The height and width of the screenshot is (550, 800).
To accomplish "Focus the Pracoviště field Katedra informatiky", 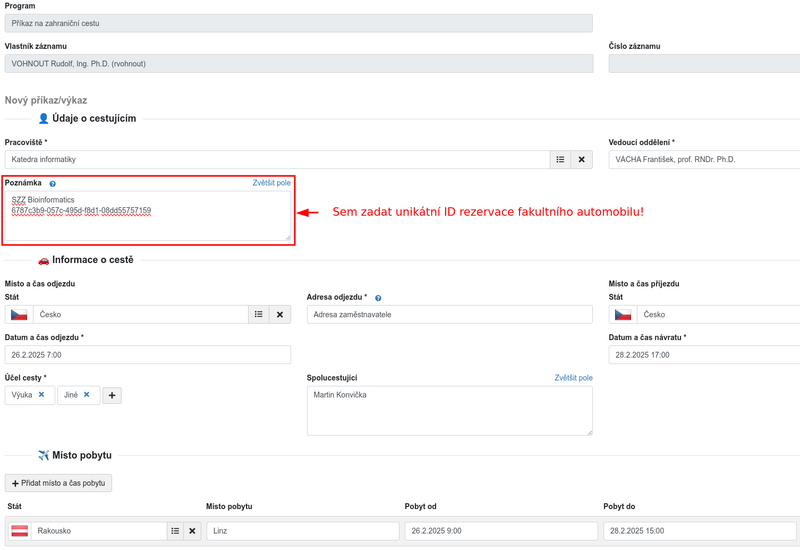I will pos(277,160).
